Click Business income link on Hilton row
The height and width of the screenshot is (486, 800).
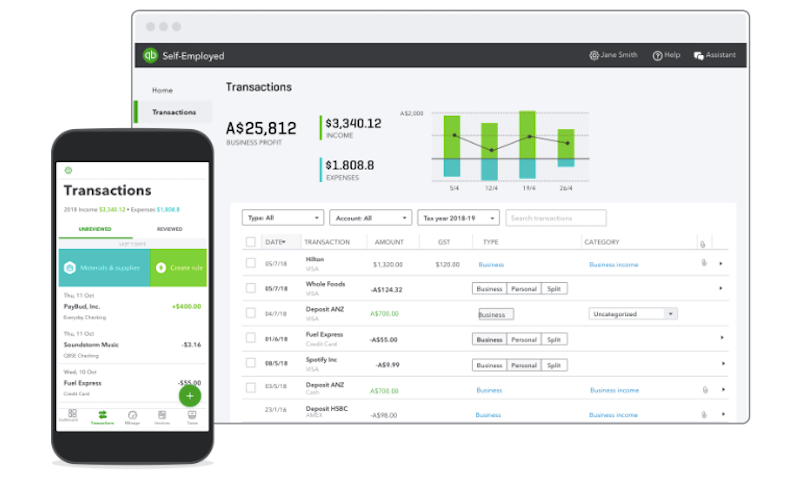click(614, 265)
